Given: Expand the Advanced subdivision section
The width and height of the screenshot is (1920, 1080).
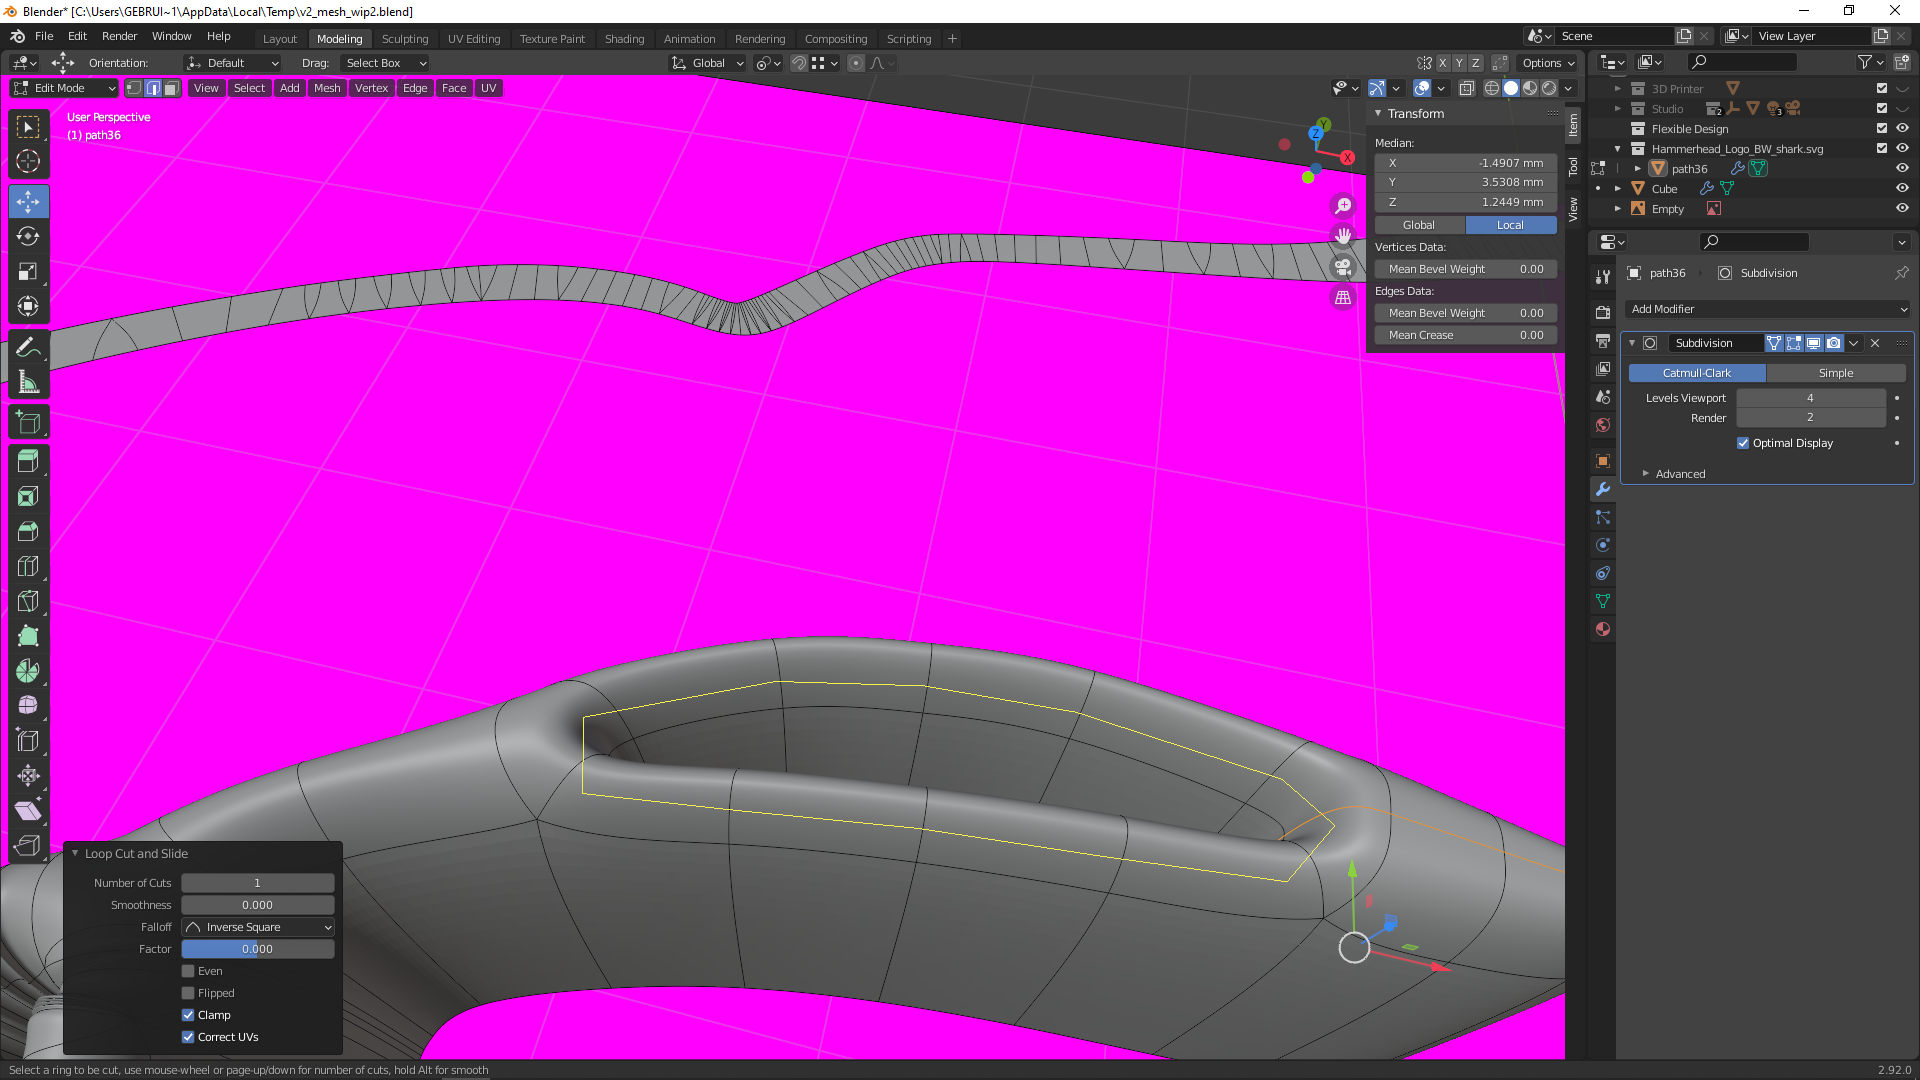Looking at the screenshot, I should (x=1680, y=474).
